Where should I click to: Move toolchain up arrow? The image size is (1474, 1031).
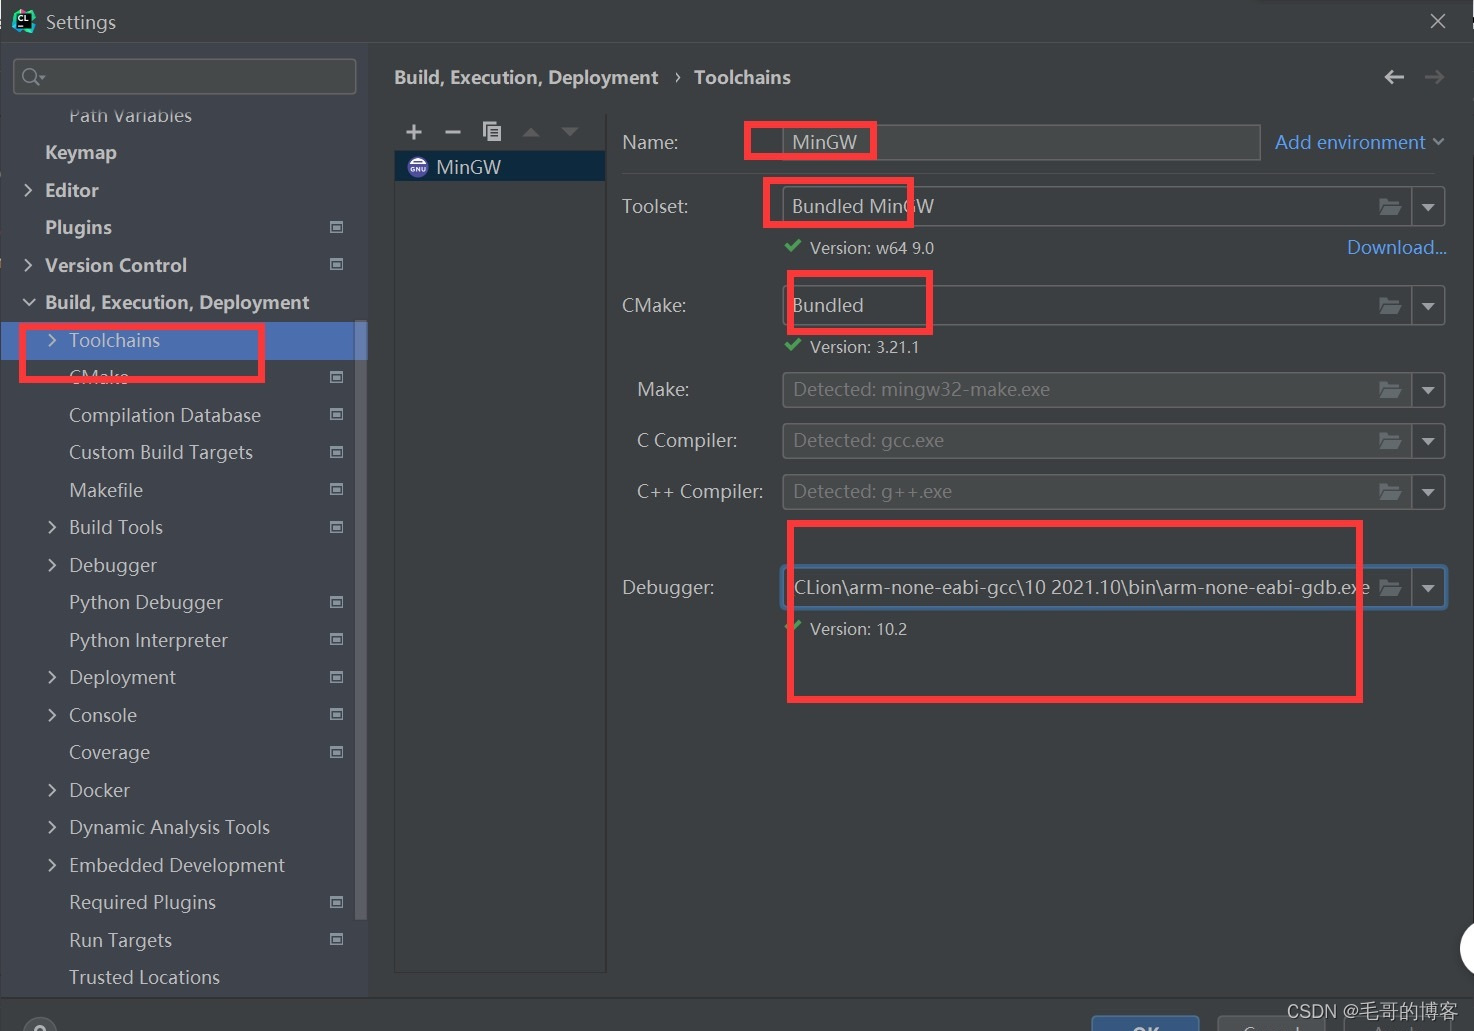(x=531, y=132)
